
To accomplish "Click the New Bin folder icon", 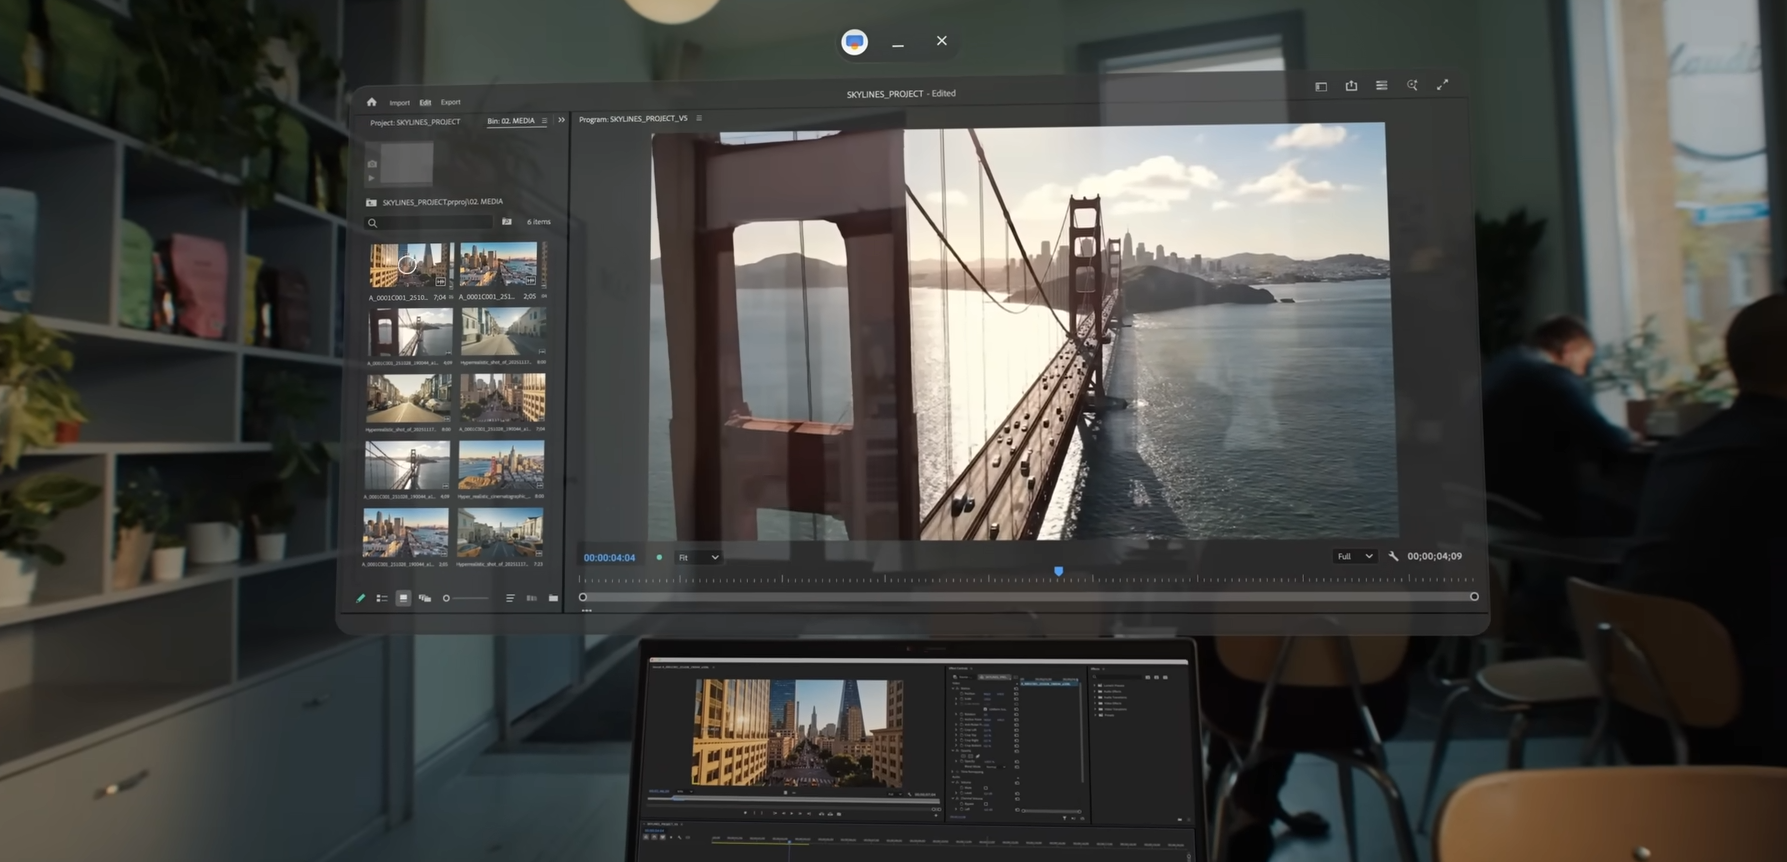I will coord(553,598).
